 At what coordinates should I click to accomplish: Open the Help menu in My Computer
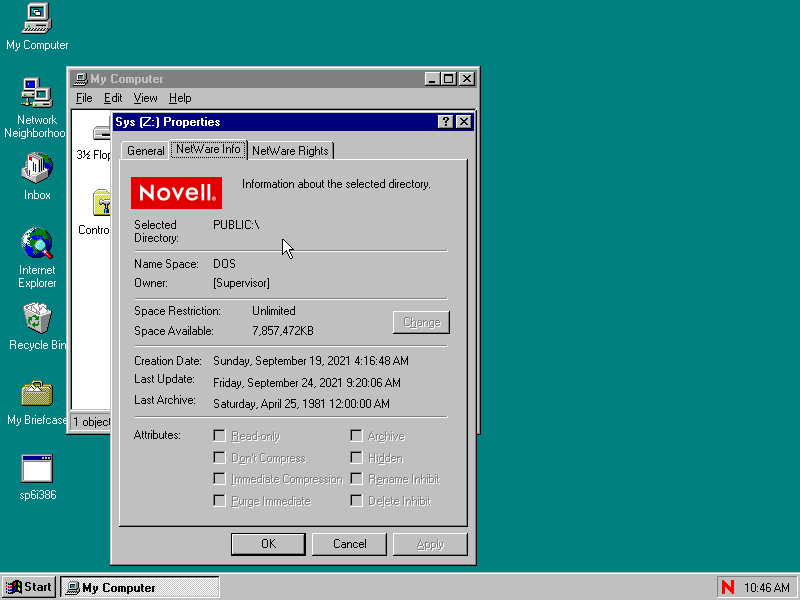coord(180,98)
